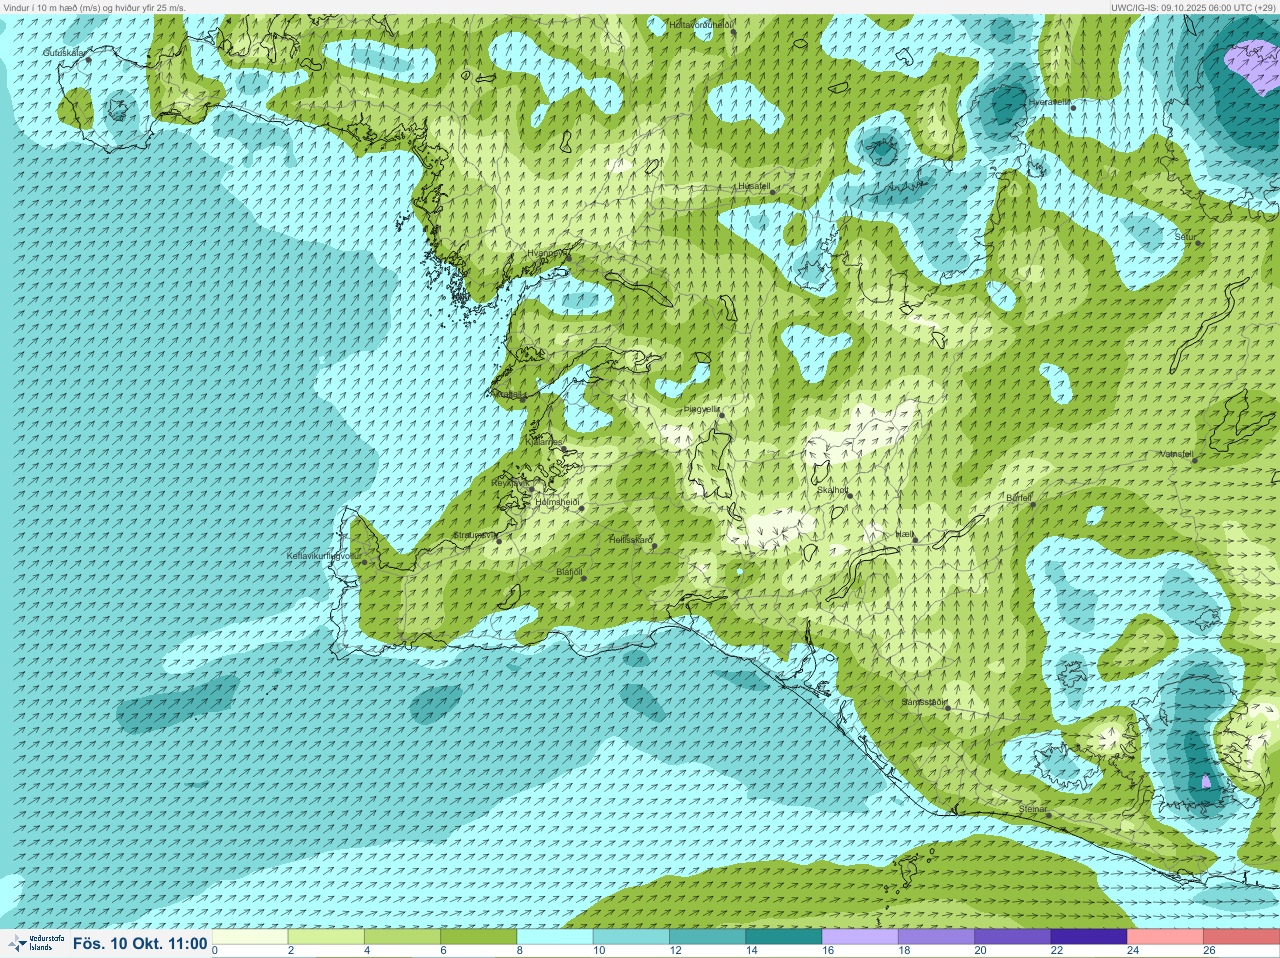This screenshot has height=958, width=1280.
Task: Click the Þingvellir station label
Action: (x=701, y=409)
